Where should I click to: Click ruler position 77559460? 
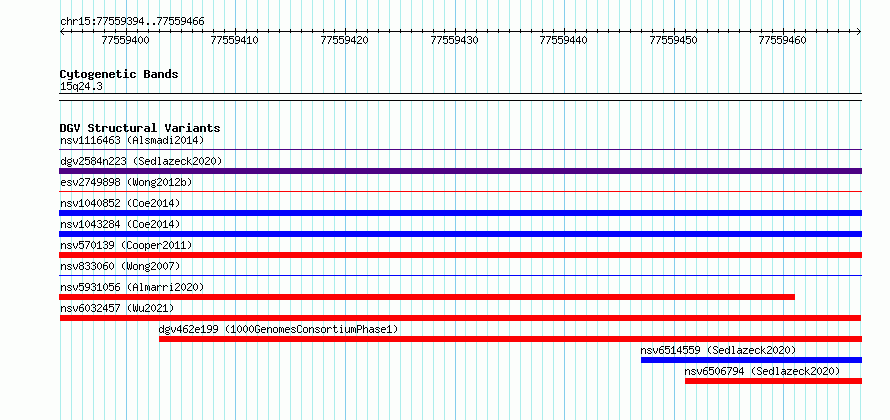[783, 40]
